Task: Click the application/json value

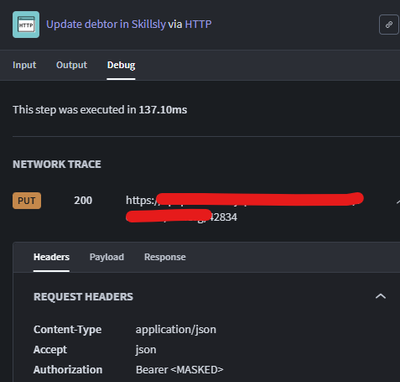Action: 176,330
